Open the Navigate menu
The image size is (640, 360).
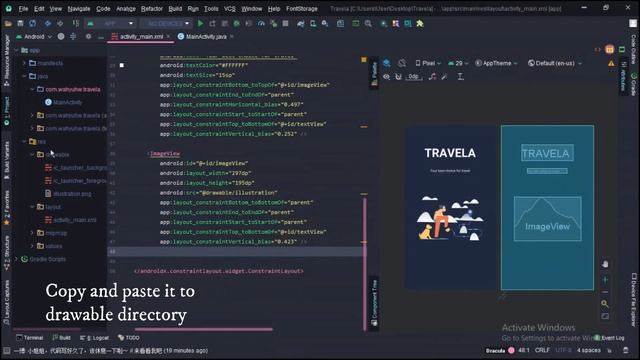[79, 9]
